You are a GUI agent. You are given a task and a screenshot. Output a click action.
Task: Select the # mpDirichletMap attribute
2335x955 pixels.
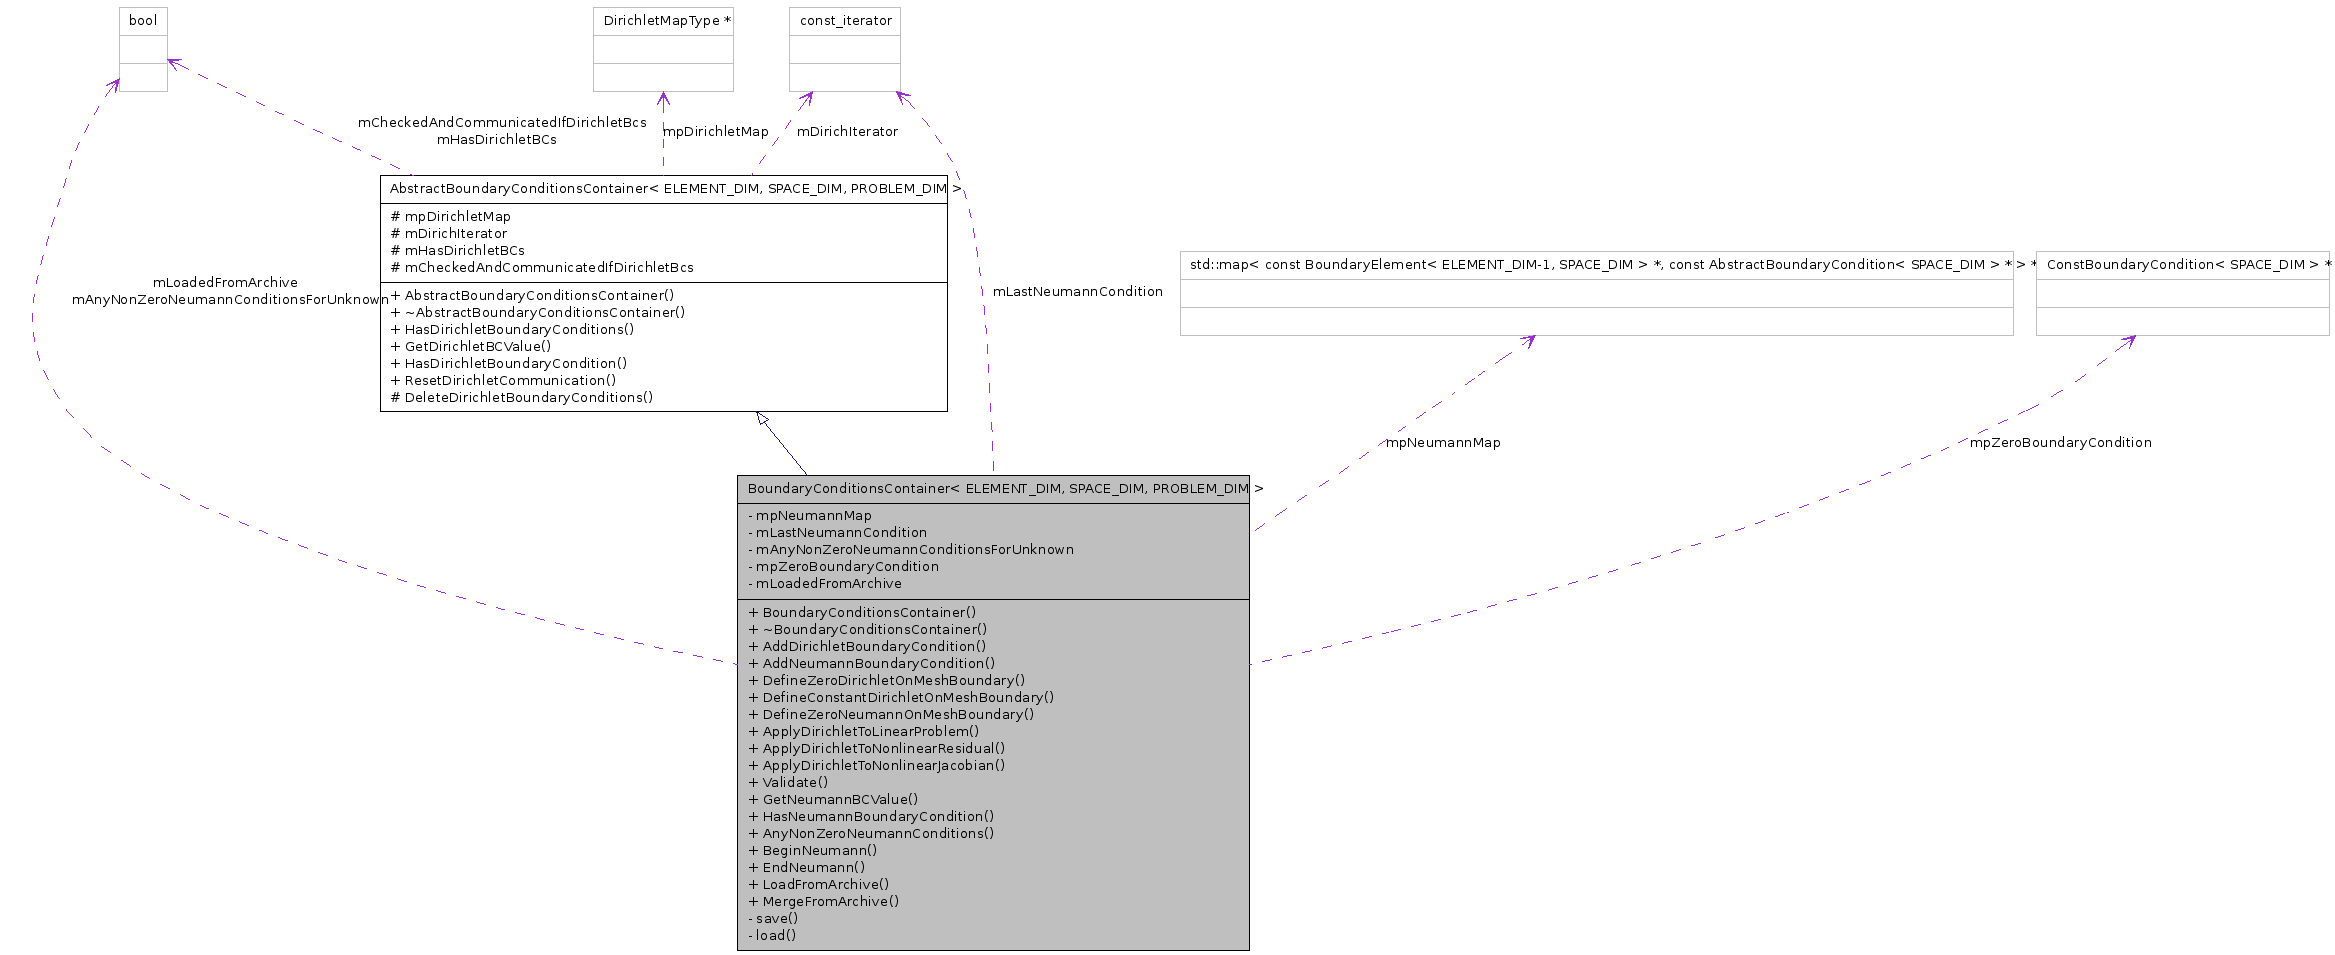coord(451,217)
